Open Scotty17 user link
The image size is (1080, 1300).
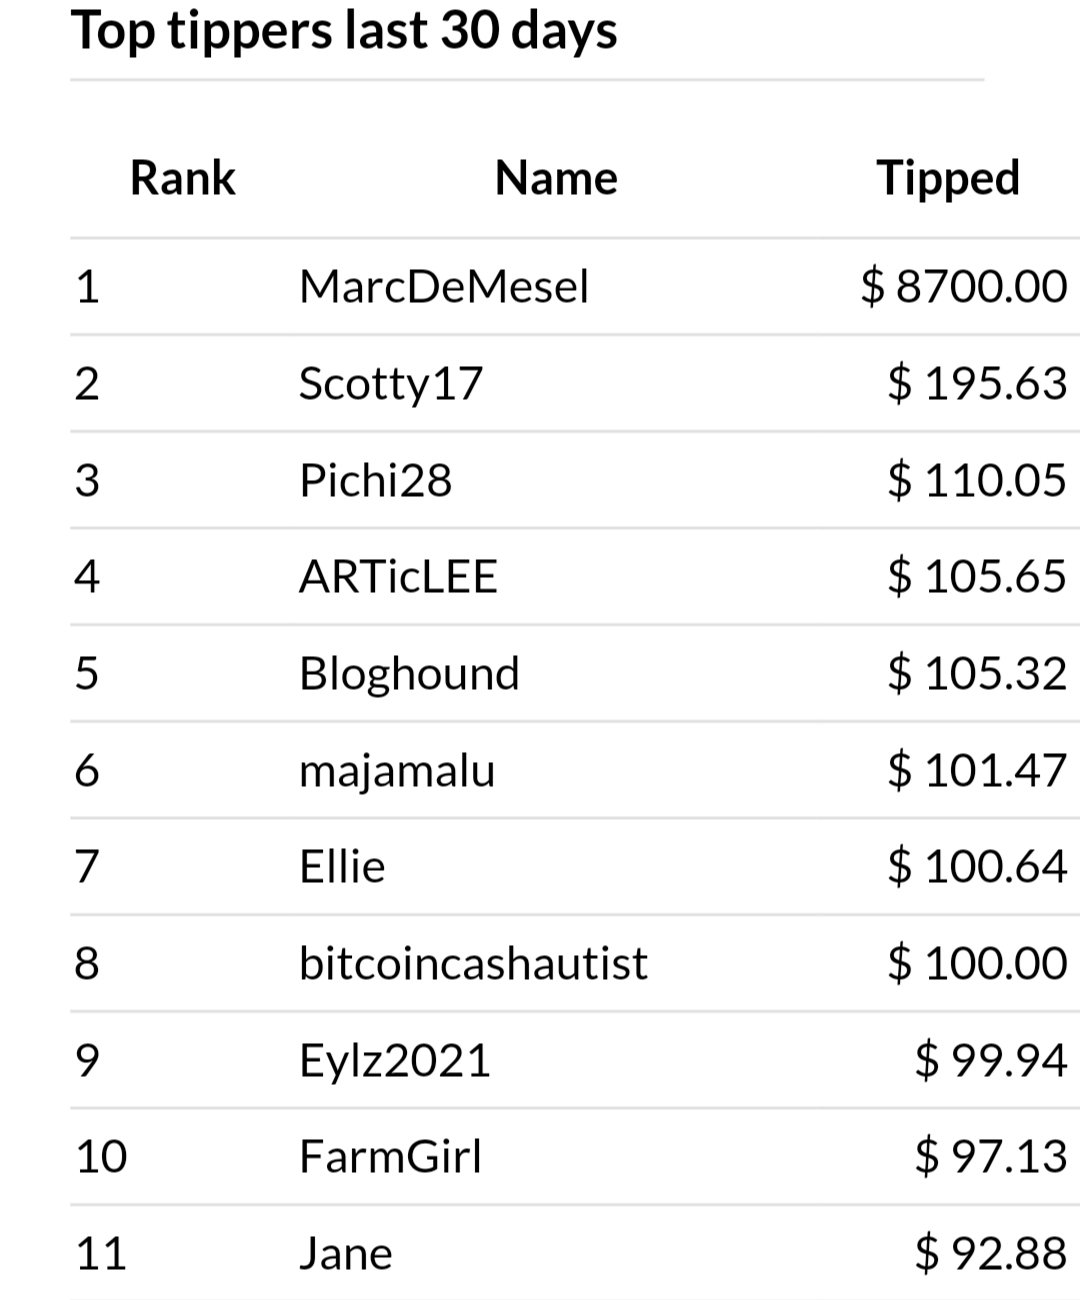tap(391, 384)
